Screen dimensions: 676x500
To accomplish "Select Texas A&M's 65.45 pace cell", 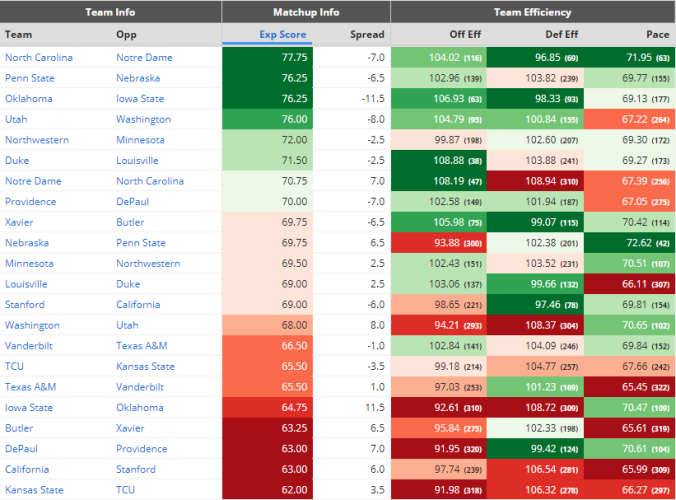I will tap(630, 387).
